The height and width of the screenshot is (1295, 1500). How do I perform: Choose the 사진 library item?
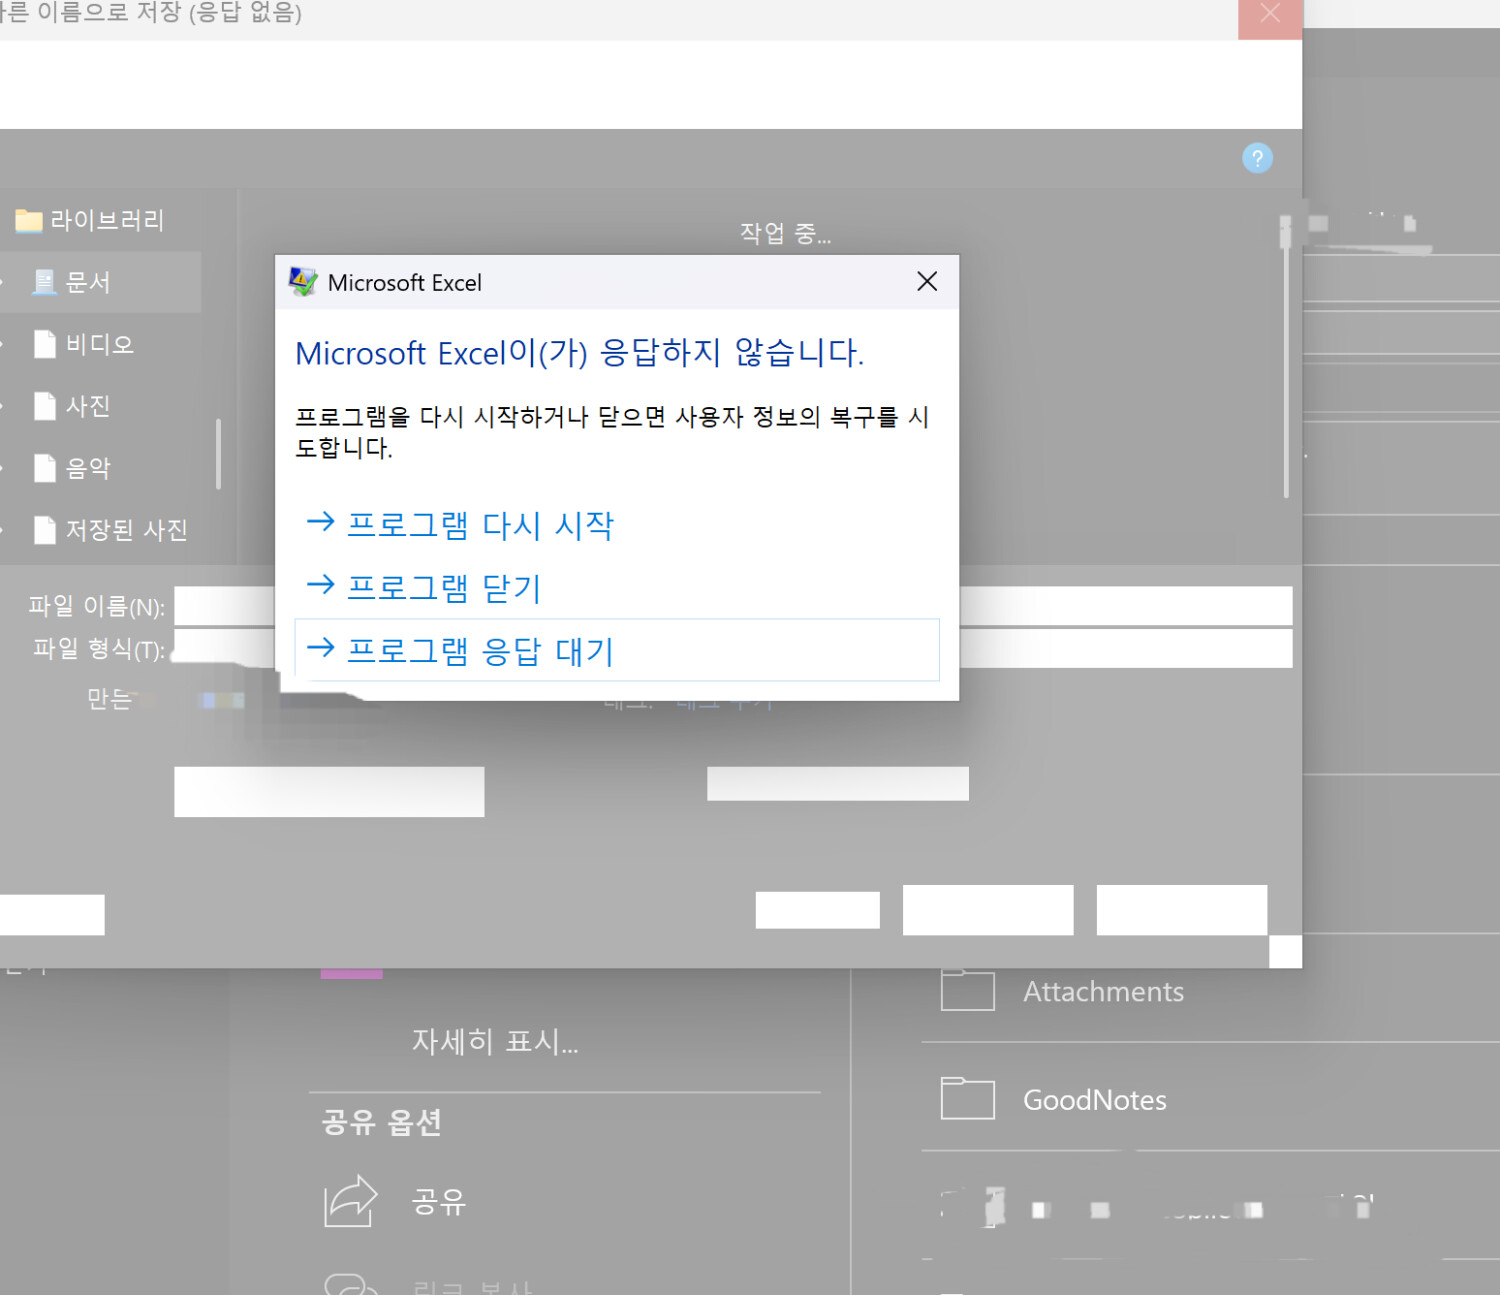tap(88, 406)
